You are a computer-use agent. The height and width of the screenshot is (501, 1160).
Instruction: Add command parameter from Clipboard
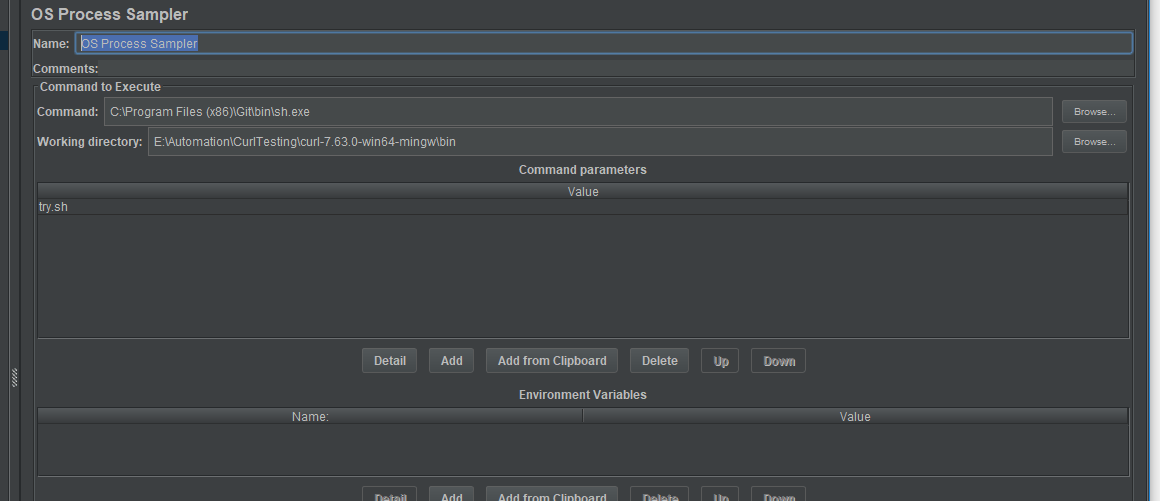pyautogui.click(x=552, y=361)
